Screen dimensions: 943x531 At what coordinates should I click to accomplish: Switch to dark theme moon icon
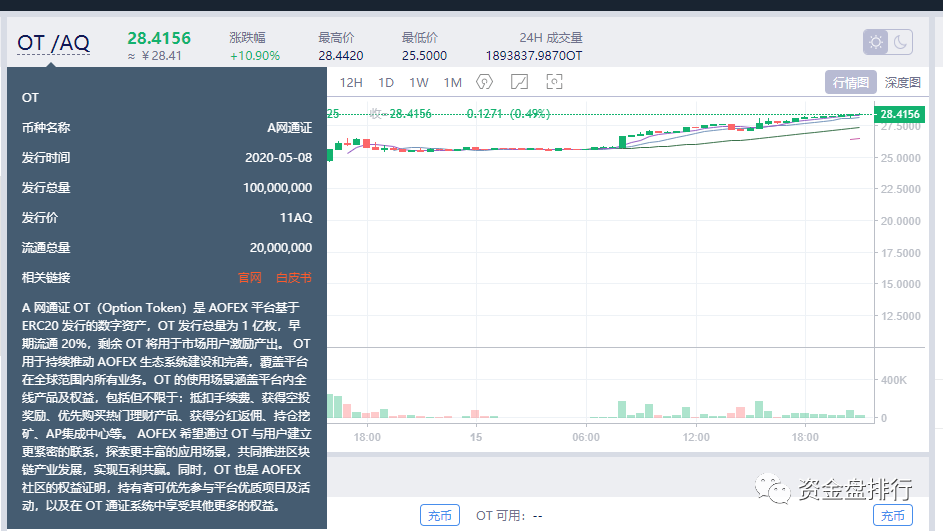point(900,42)
